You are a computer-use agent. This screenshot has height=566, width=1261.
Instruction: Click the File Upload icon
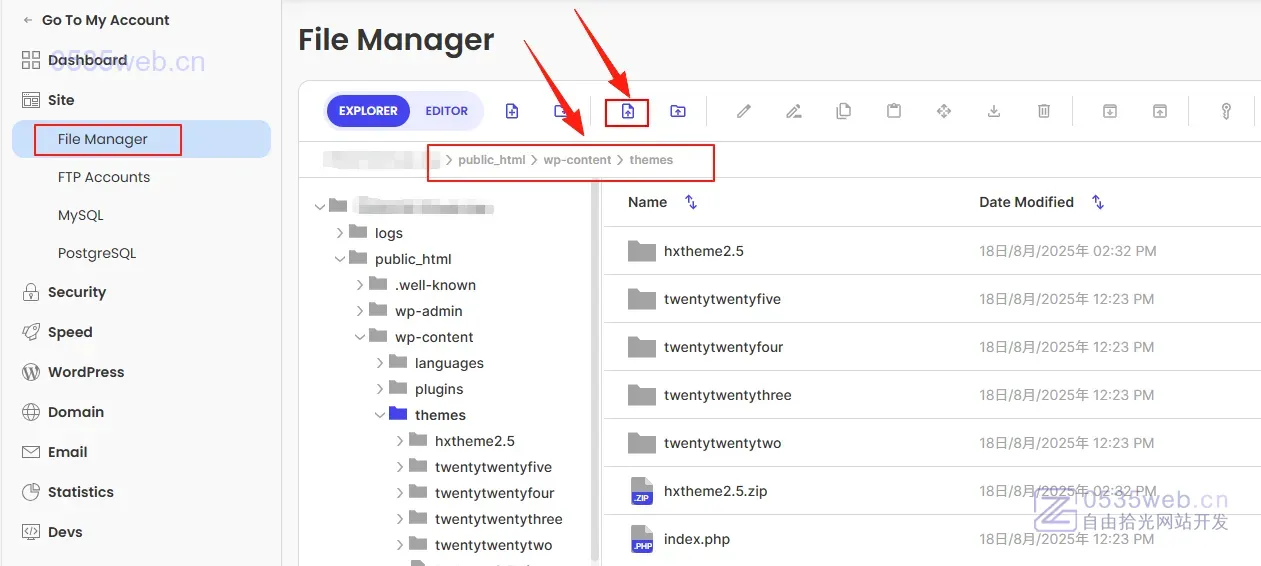click(628, 111)
